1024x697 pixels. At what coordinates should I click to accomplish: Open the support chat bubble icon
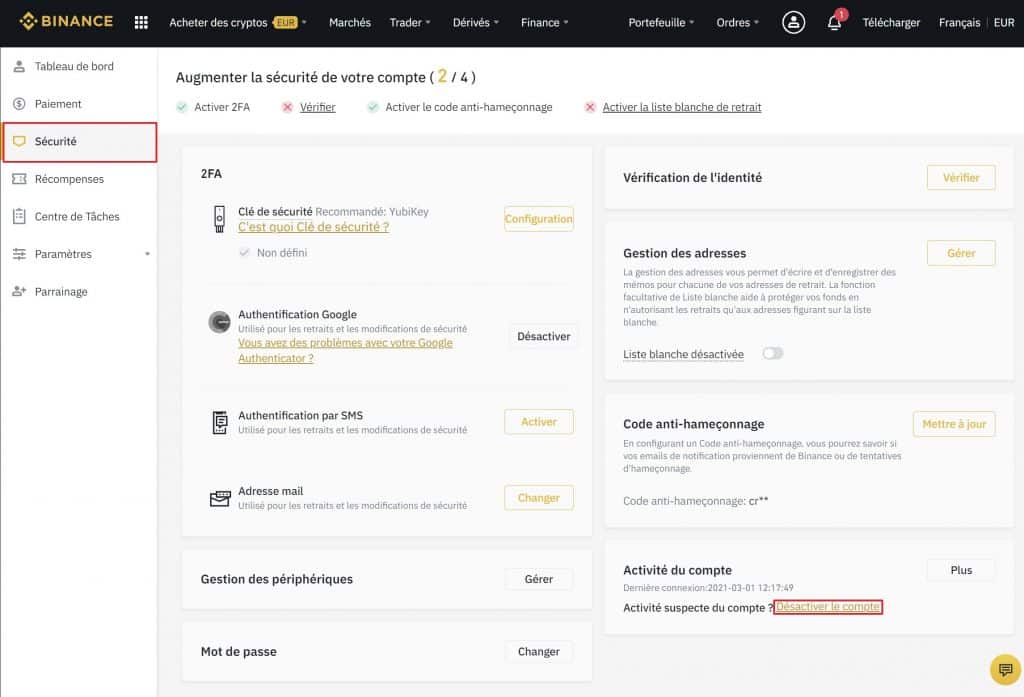[x=1003, y=668]
